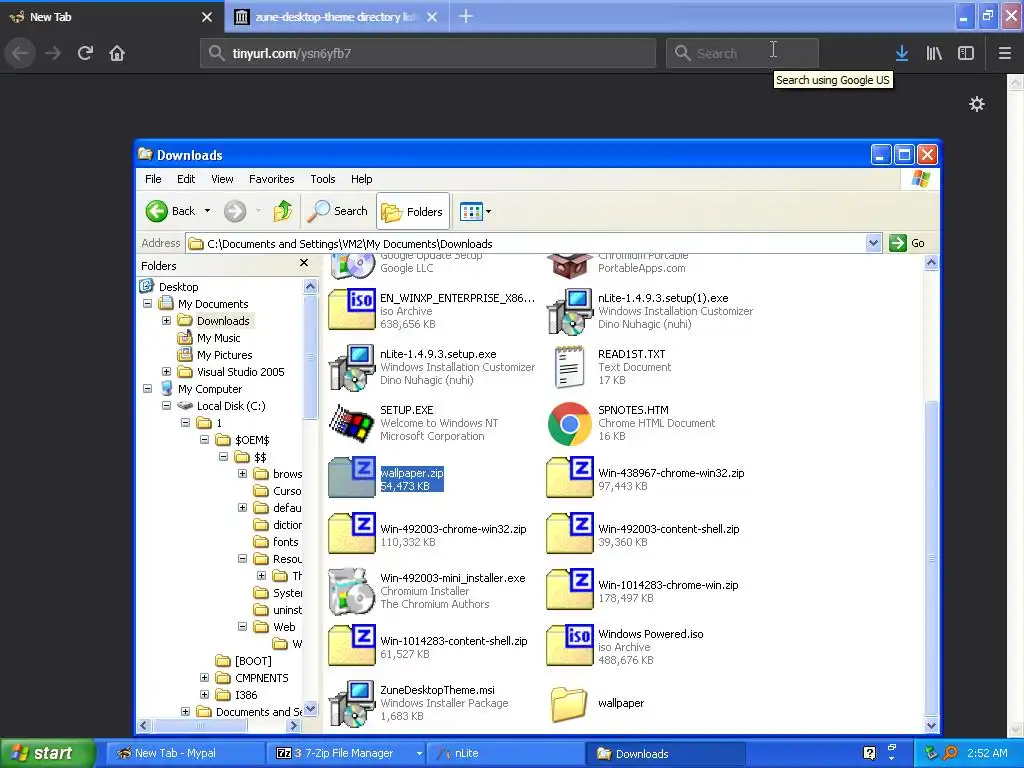Open a new browser tab with plus

(466, 16)
